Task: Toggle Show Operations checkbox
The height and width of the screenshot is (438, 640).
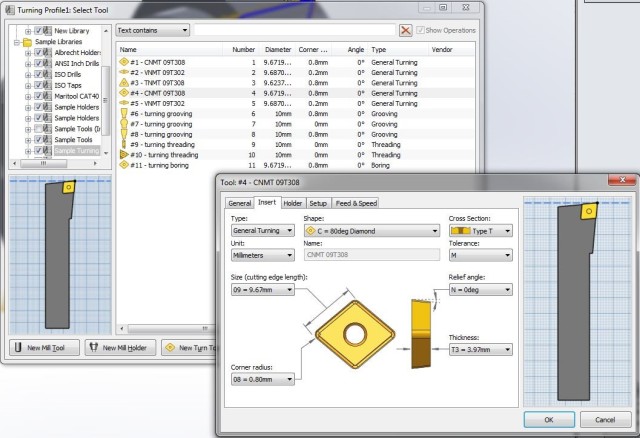Action: 420,30
